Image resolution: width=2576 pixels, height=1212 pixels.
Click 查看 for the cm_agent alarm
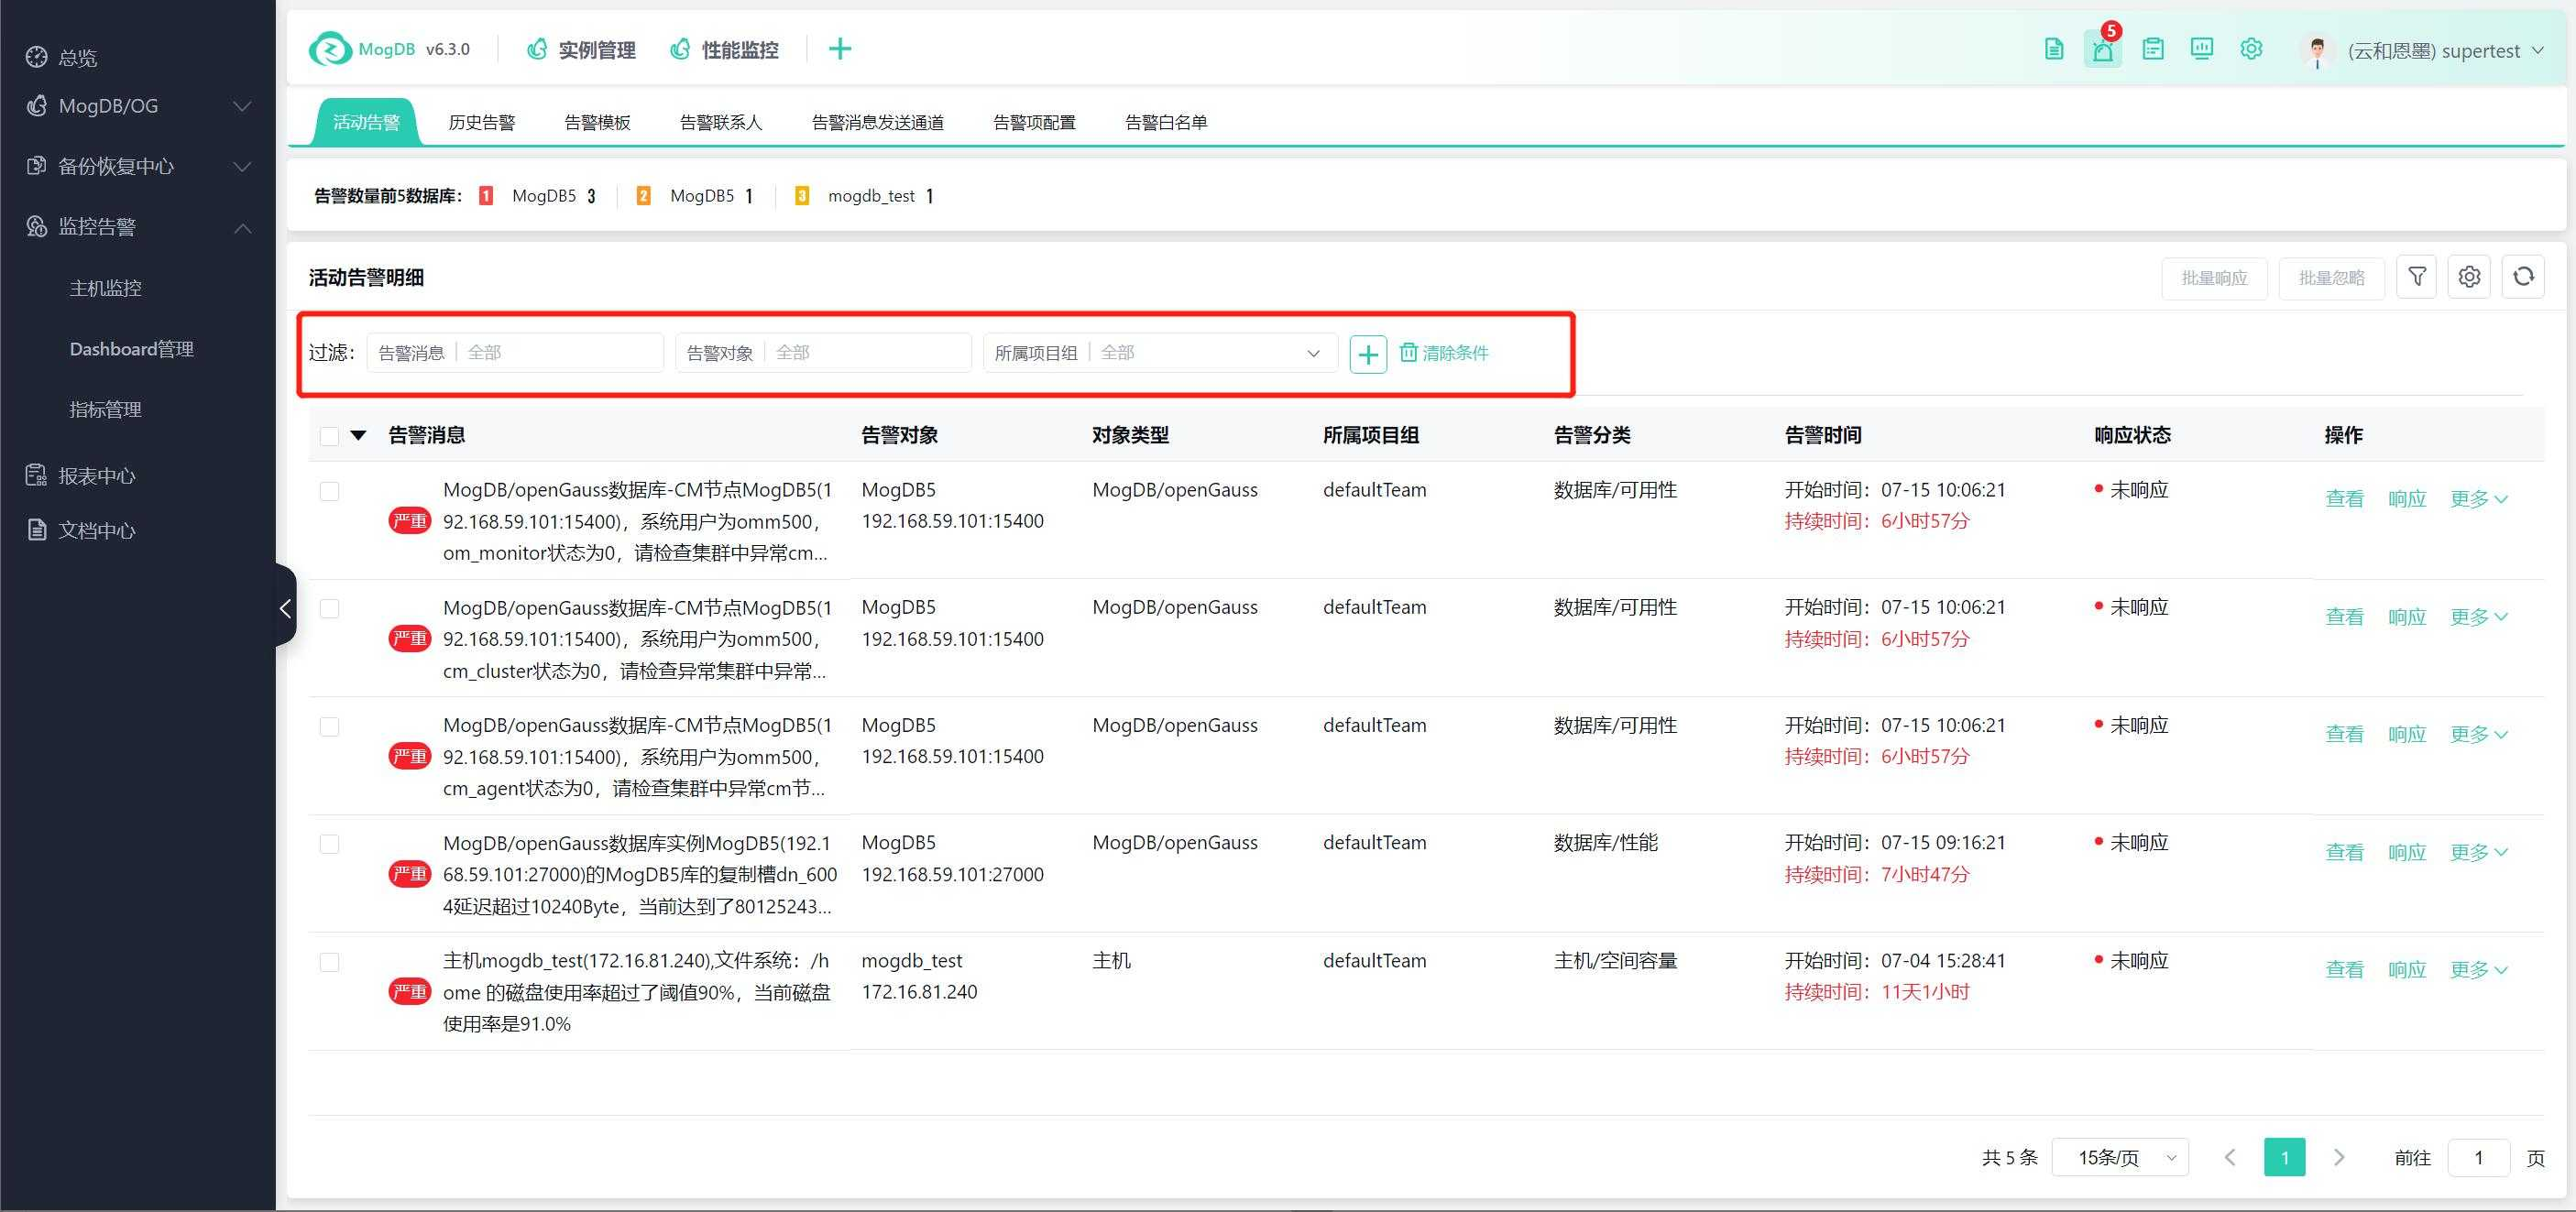click(x=2344, y=734)
